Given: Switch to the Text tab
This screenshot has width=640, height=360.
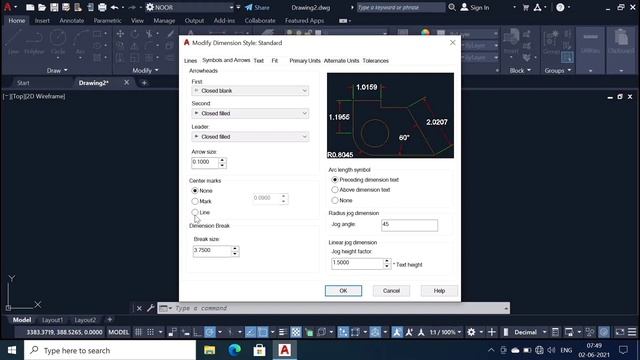Looking at the screenshot, I should 259,61.
